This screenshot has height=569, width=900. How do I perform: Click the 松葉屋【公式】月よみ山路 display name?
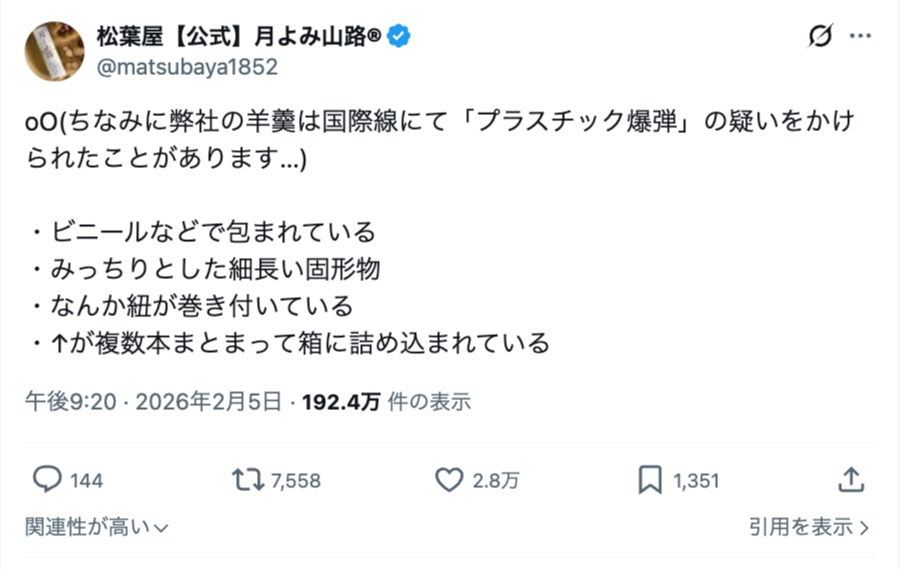(239, 37)
